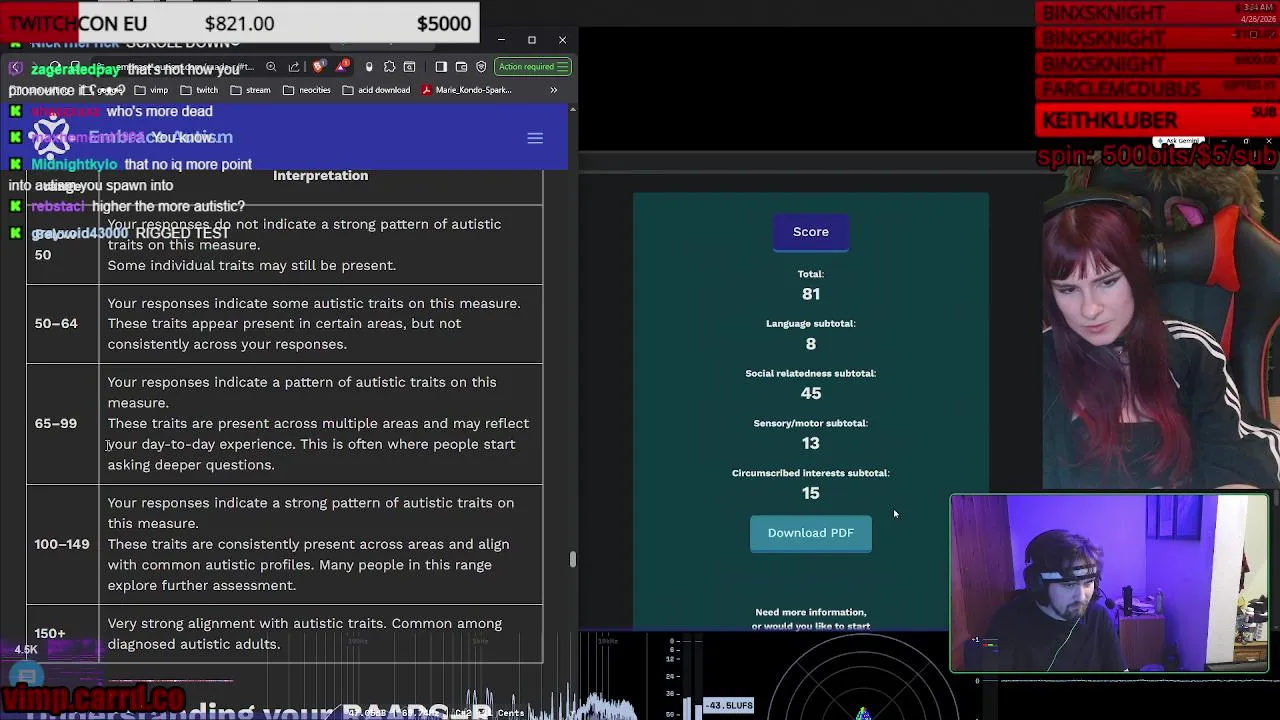This screenshot has height=720, width=1280.
Task: Click the Sensory/motor subtotal value 13
Action: click(811, 443)
